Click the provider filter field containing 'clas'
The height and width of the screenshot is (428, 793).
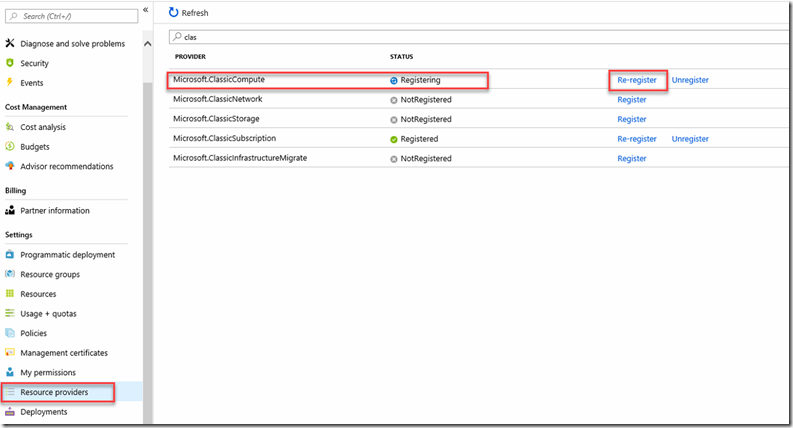click(479, 37)
